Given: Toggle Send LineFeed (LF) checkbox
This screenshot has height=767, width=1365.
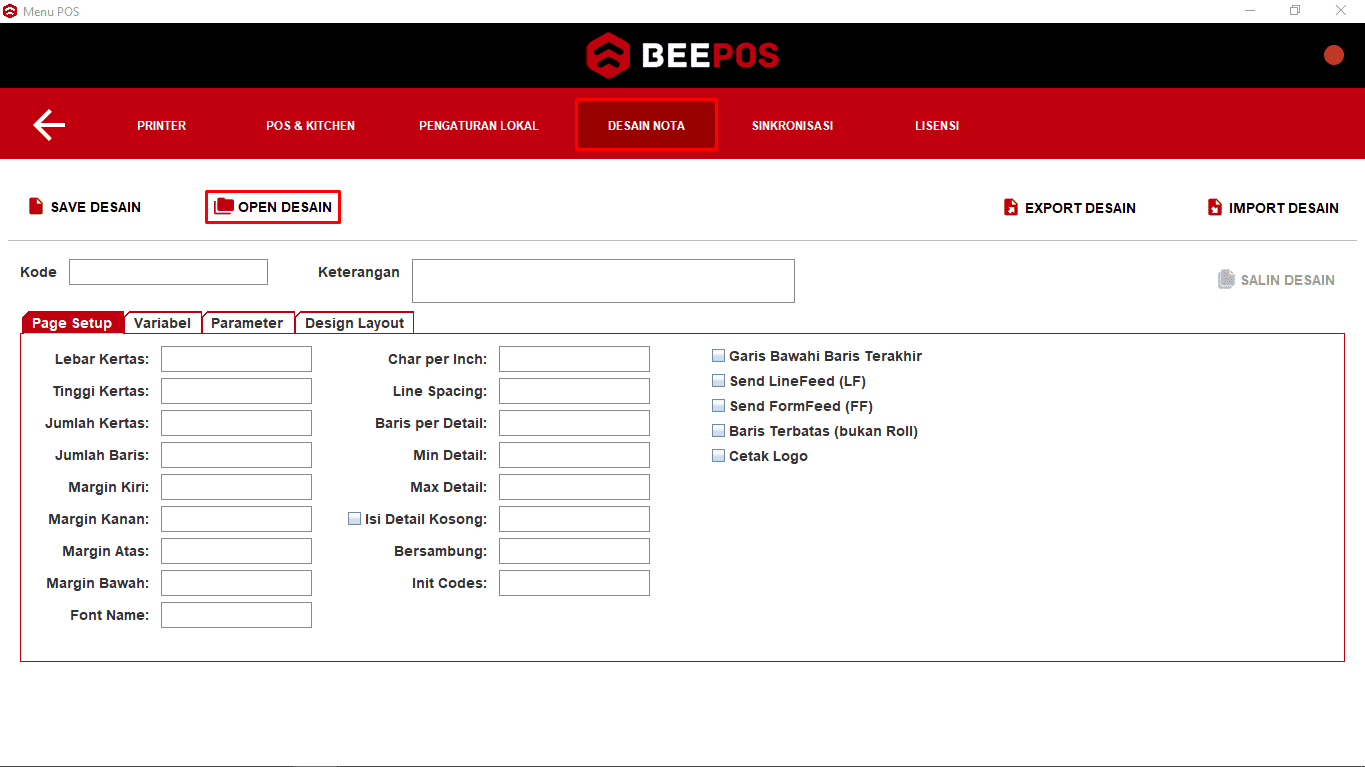Looking at the screenshot, I should point(718,381).
